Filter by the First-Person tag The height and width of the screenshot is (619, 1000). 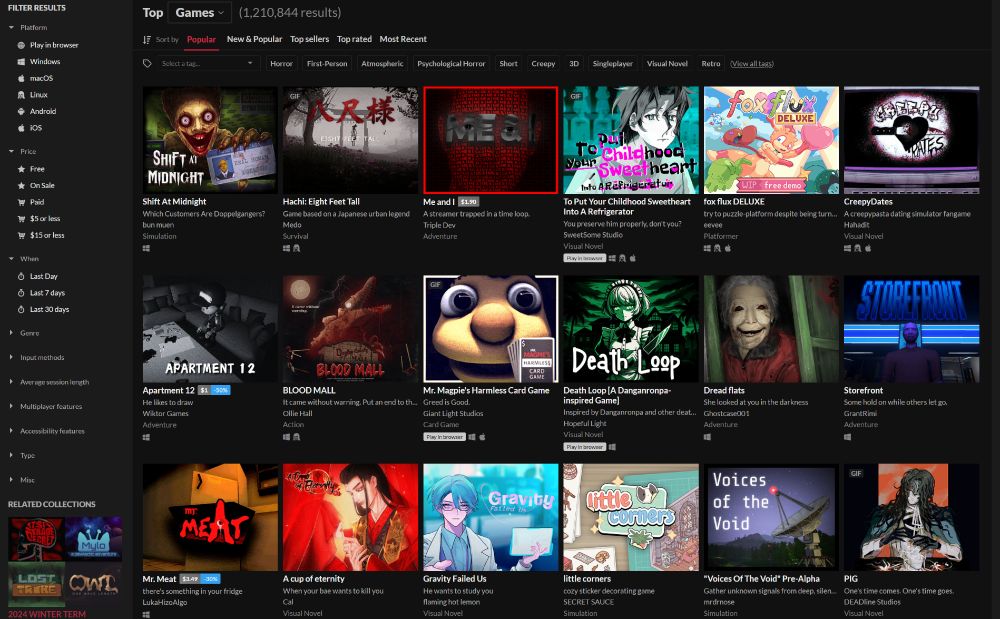coord(327,64)
